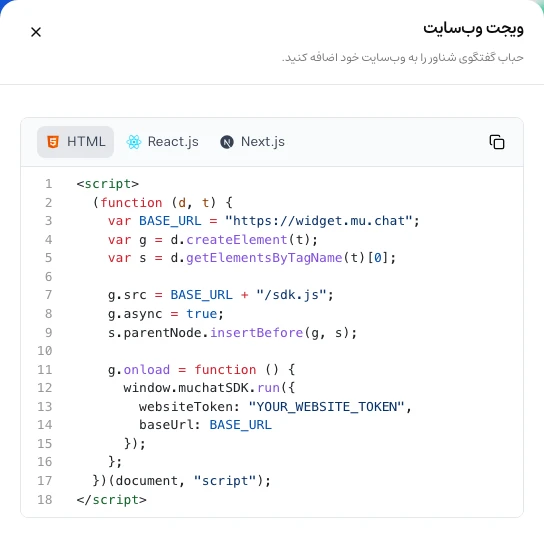Copy the code snippet to clipboard
The image size is (544, 550).
497,142
